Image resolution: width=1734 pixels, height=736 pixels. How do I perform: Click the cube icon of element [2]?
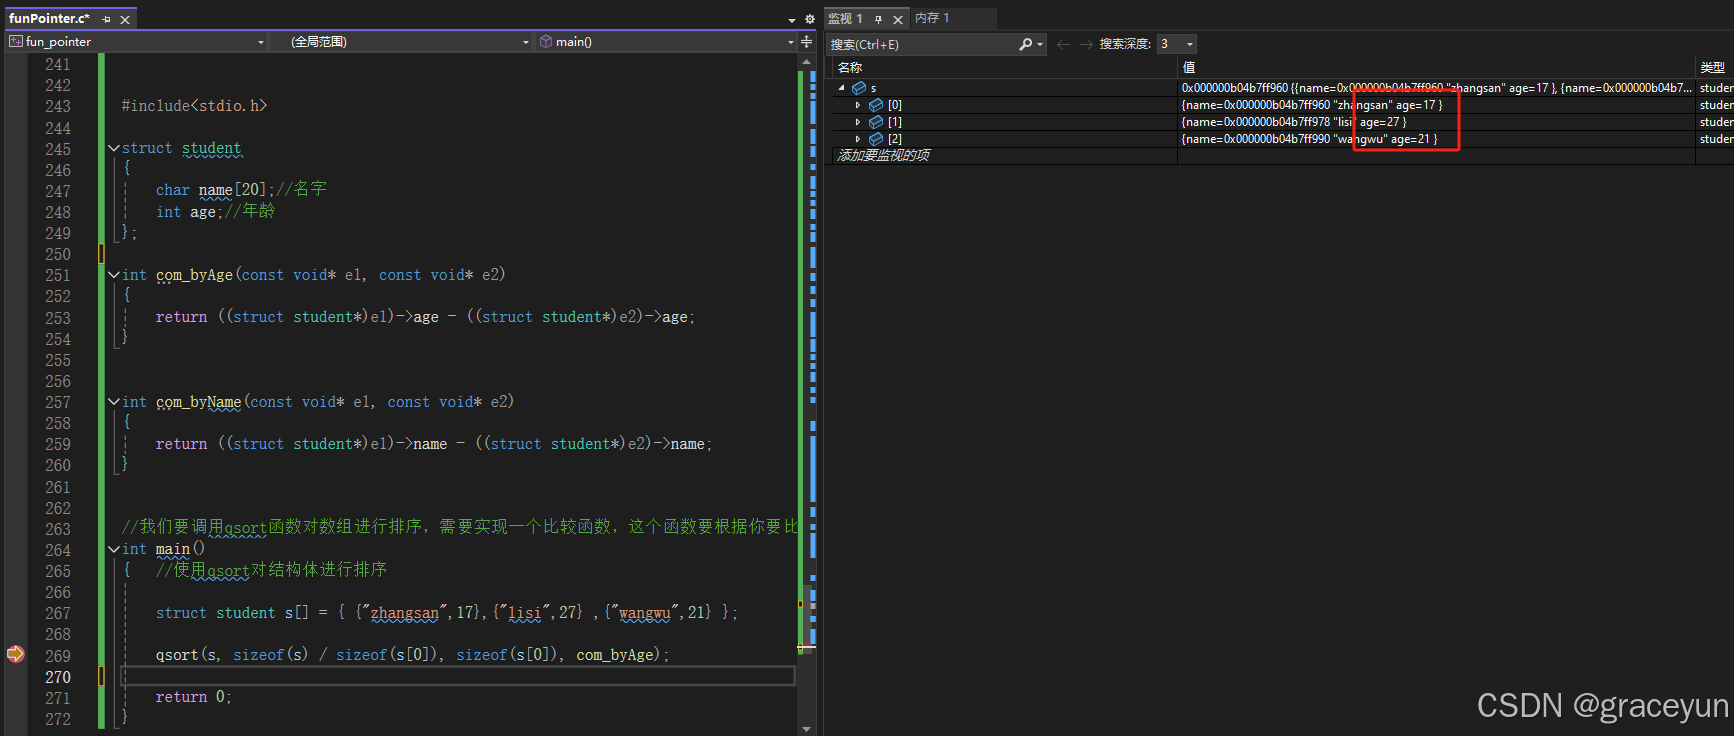click(x=876, y=139)
